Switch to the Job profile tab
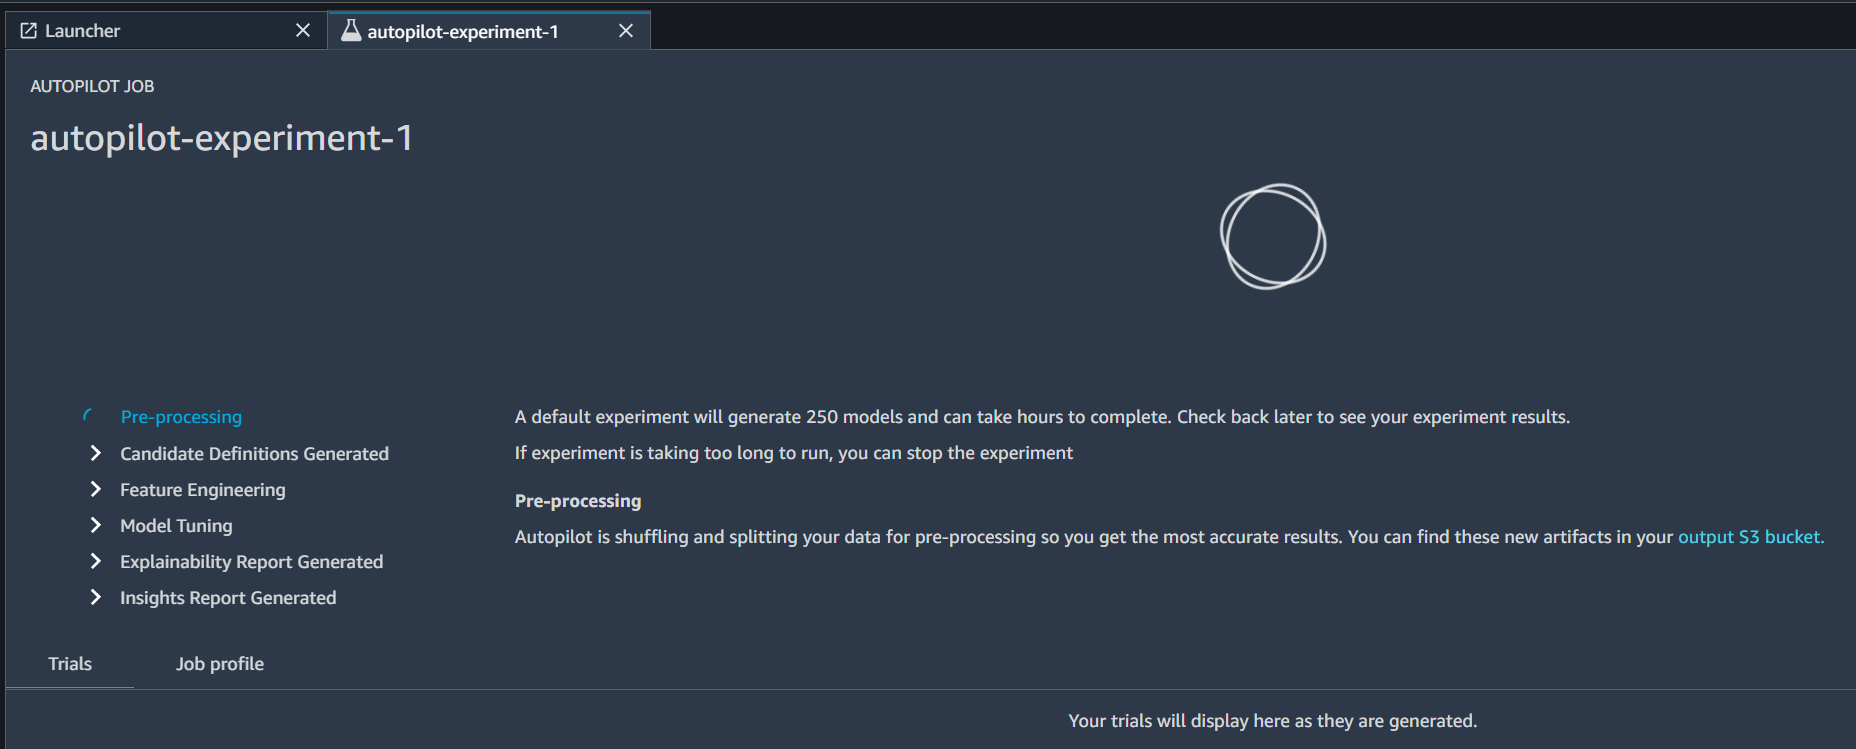This screenshot has height=749, width=1856. click(x=220, y=664)
